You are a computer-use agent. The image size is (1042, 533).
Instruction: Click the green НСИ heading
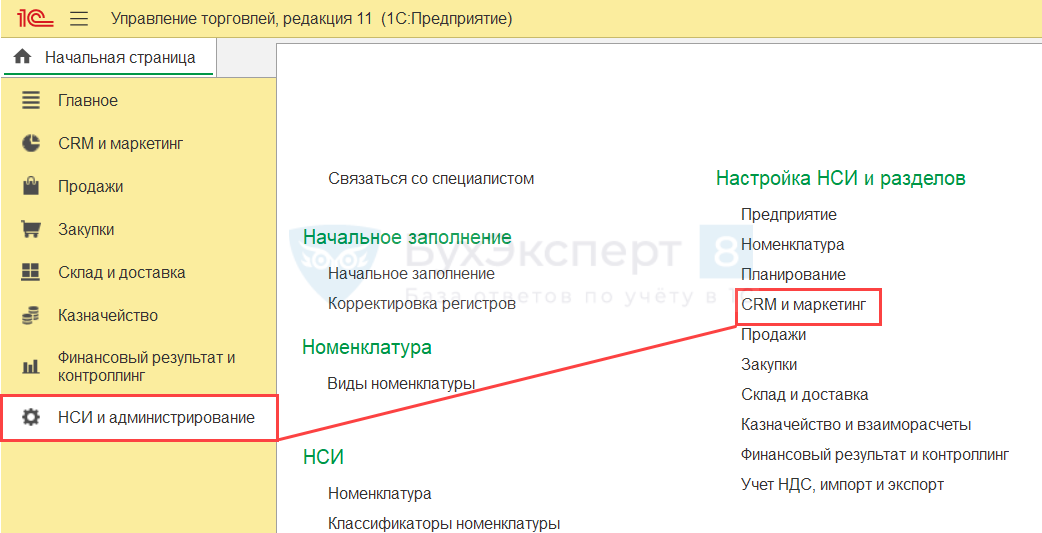(x=323, y=457)
